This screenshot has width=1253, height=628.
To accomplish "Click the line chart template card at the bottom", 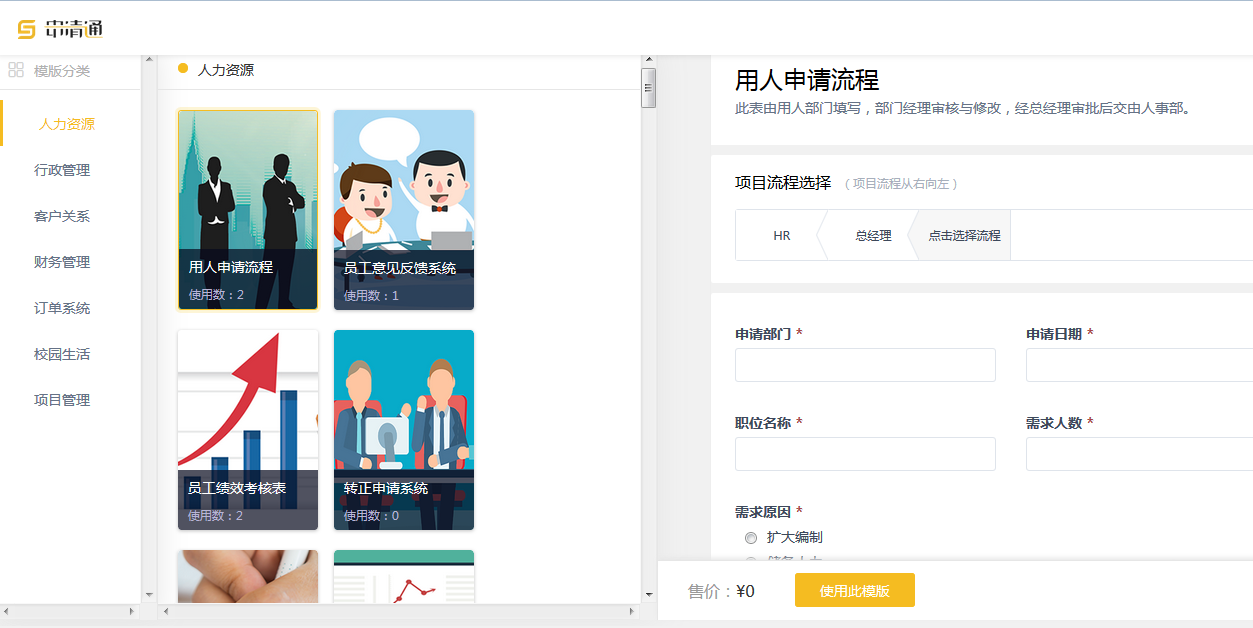I will [x=404, y=577].
